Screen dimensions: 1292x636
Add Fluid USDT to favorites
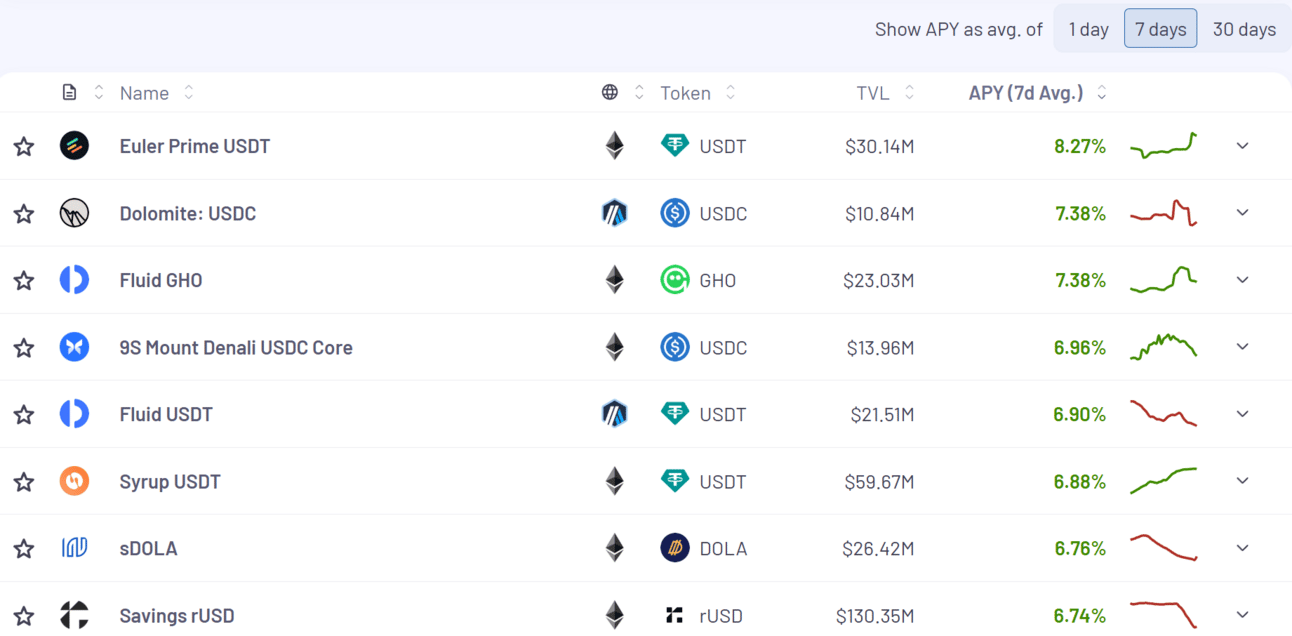point(24,415)
